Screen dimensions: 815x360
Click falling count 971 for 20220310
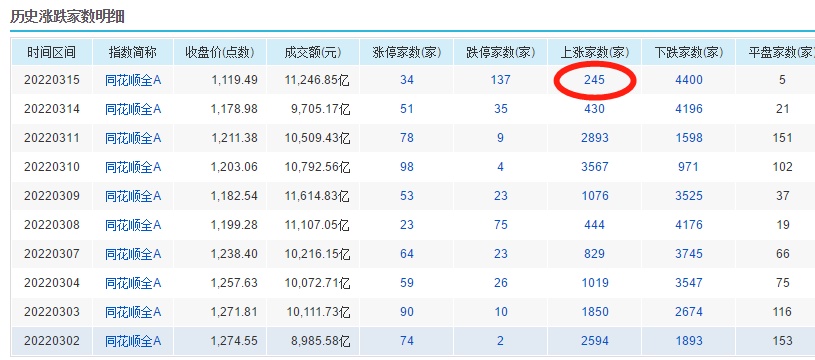point(689,167)
